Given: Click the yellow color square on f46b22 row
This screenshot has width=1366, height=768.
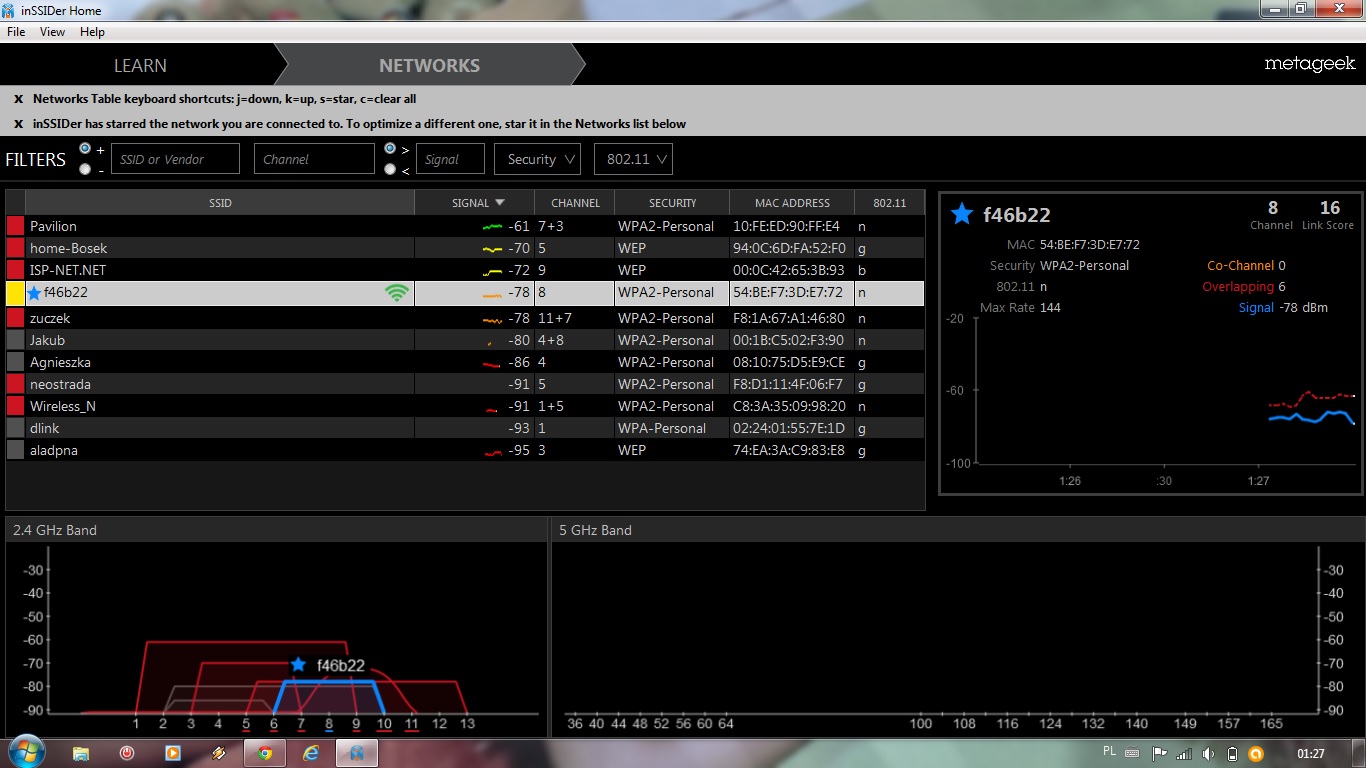Looking at the screenshot, I should tap(15, 293).
